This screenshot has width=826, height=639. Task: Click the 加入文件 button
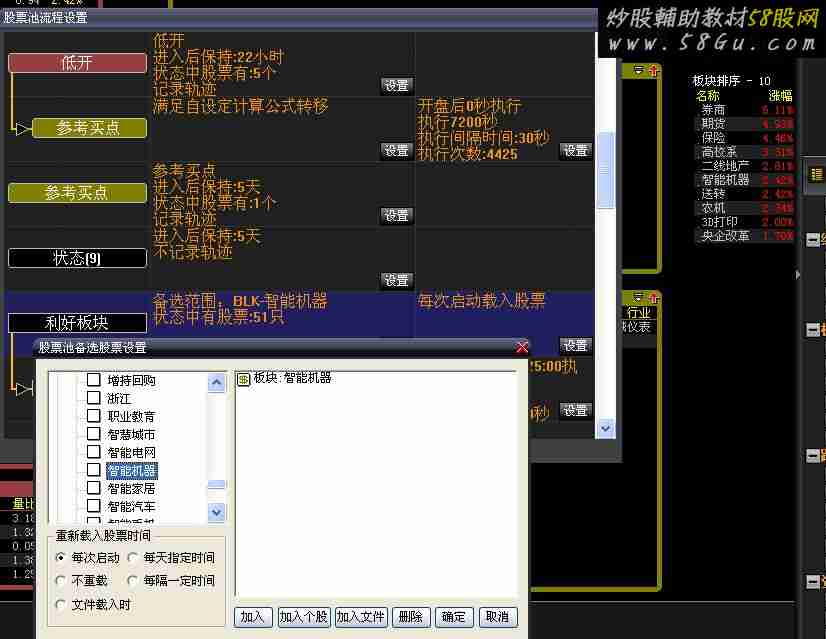pos(361,617)
